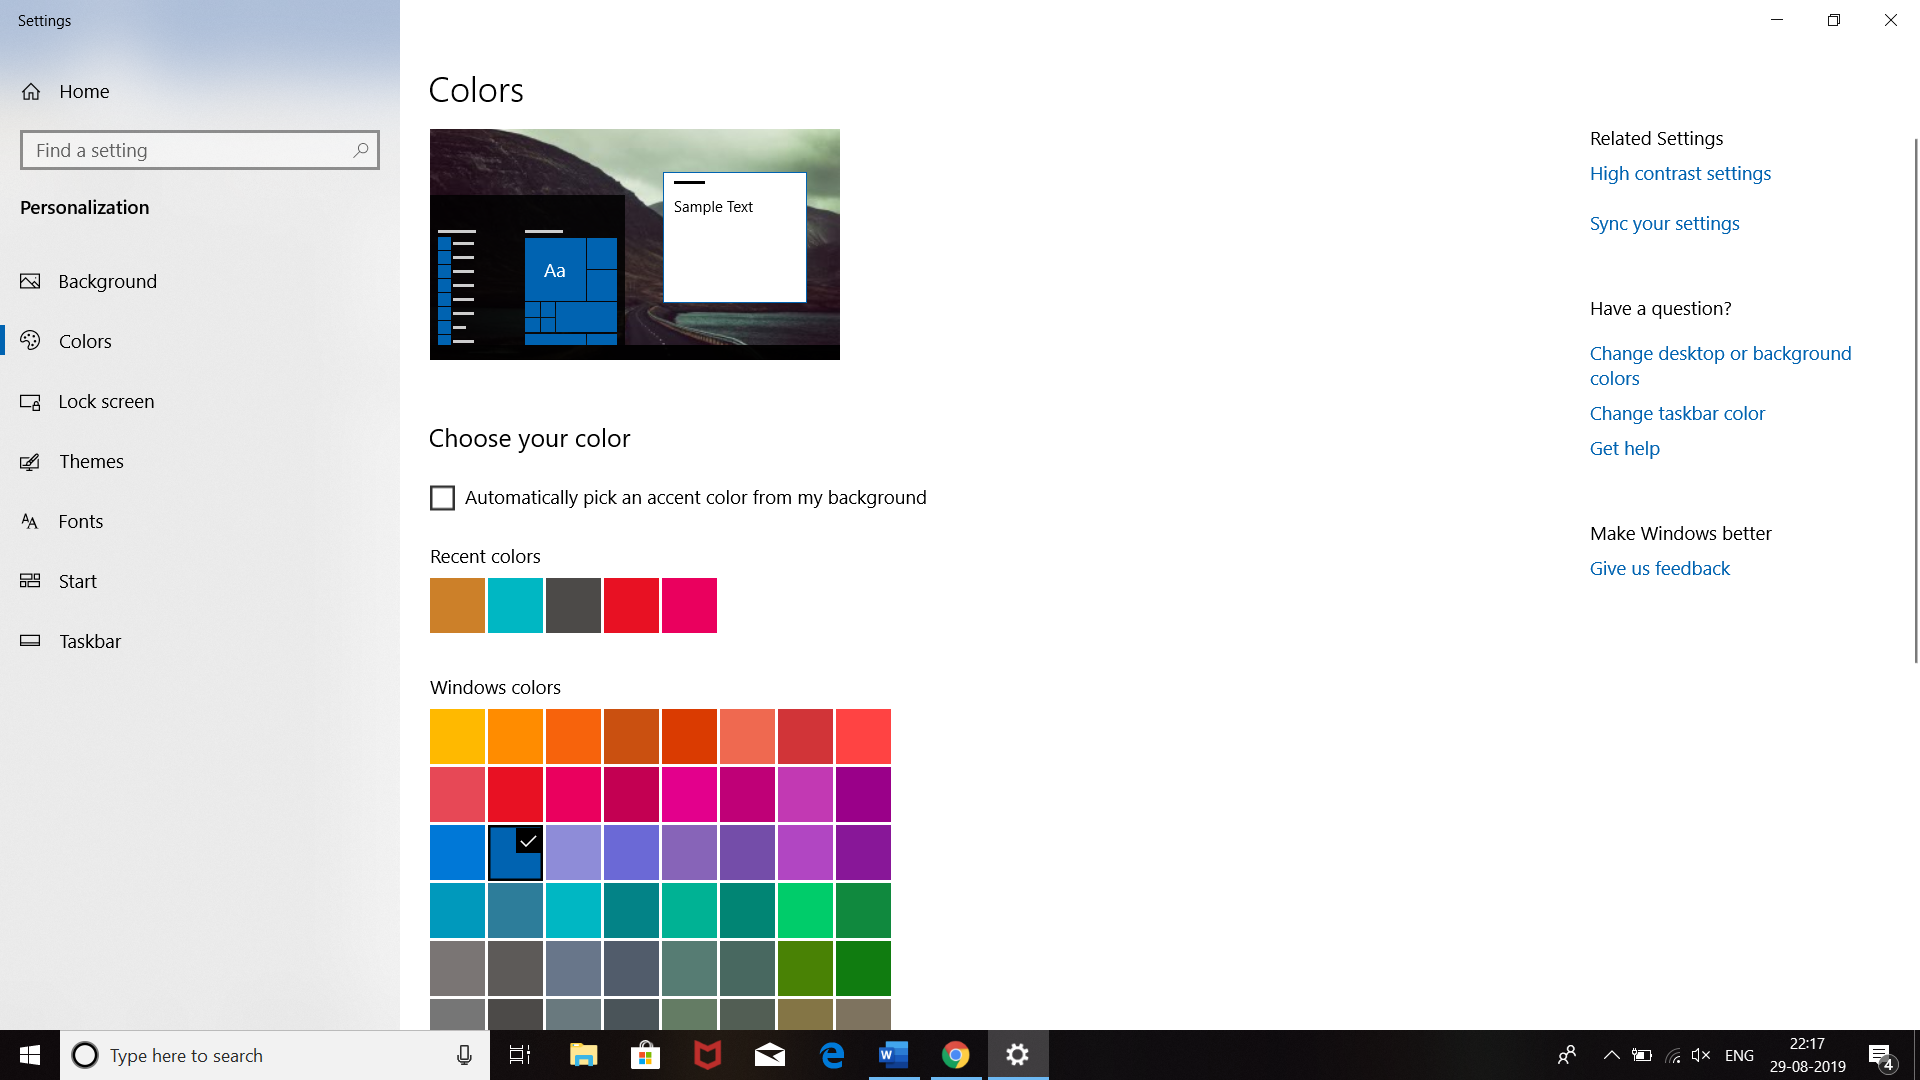The width and height of the screenshot is (1920, 1080).
Task: Select the red swatch under Recent colors
Action: 631,605
